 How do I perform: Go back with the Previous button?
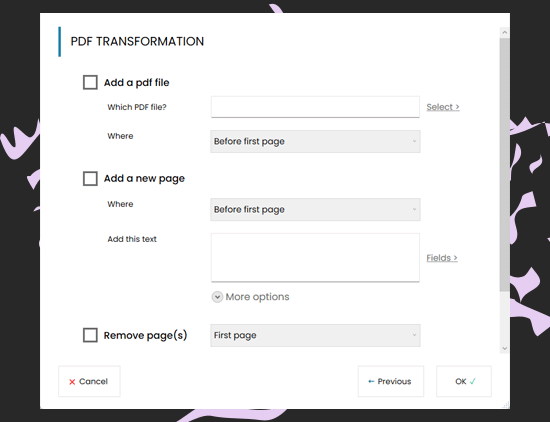[391, 381]
